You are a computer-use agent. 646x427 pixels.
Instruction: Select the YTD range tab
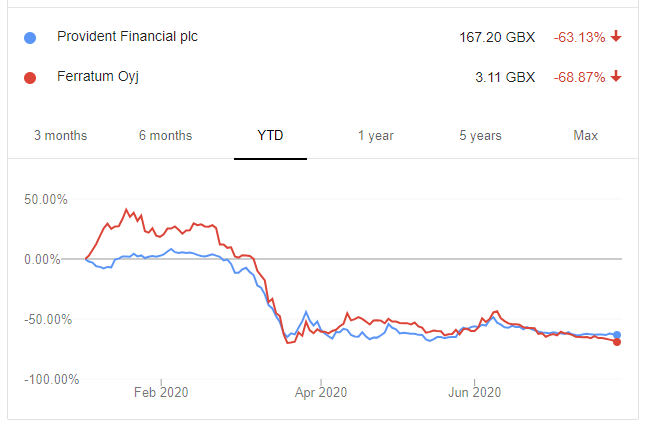pos(270,136)
